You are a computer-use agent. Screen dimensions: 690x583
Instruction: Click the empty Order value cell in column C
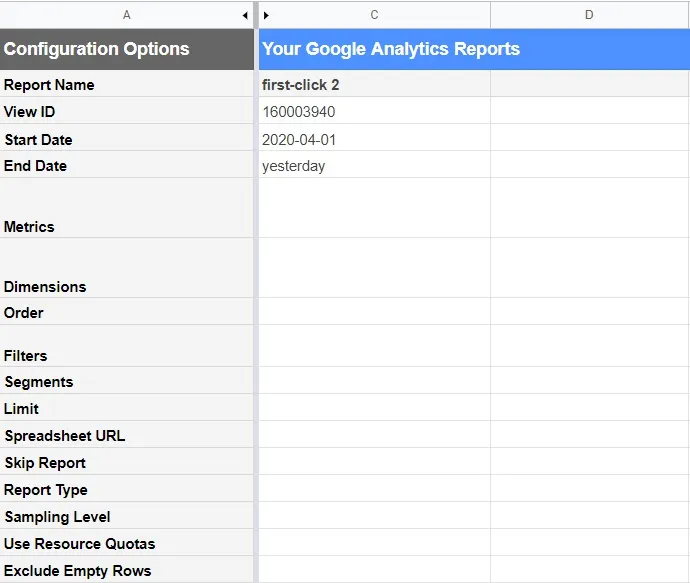[374, 312]
